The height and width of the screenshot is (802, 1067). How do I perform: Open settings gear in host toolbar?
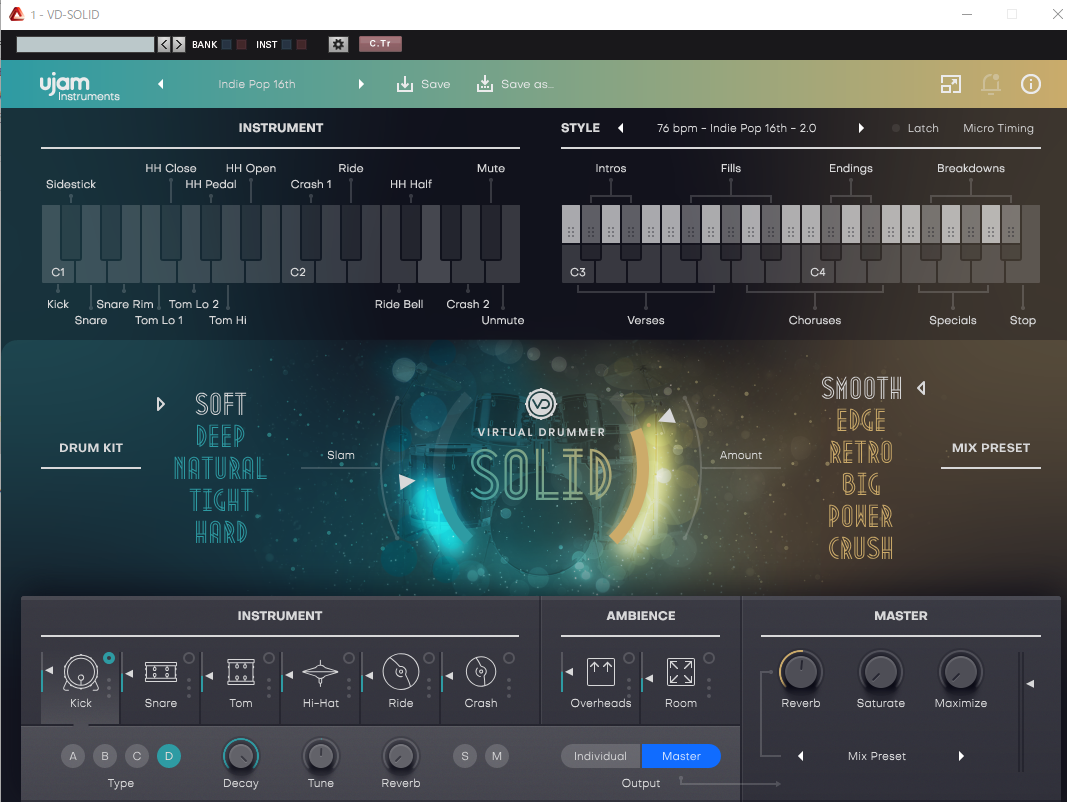338,44
